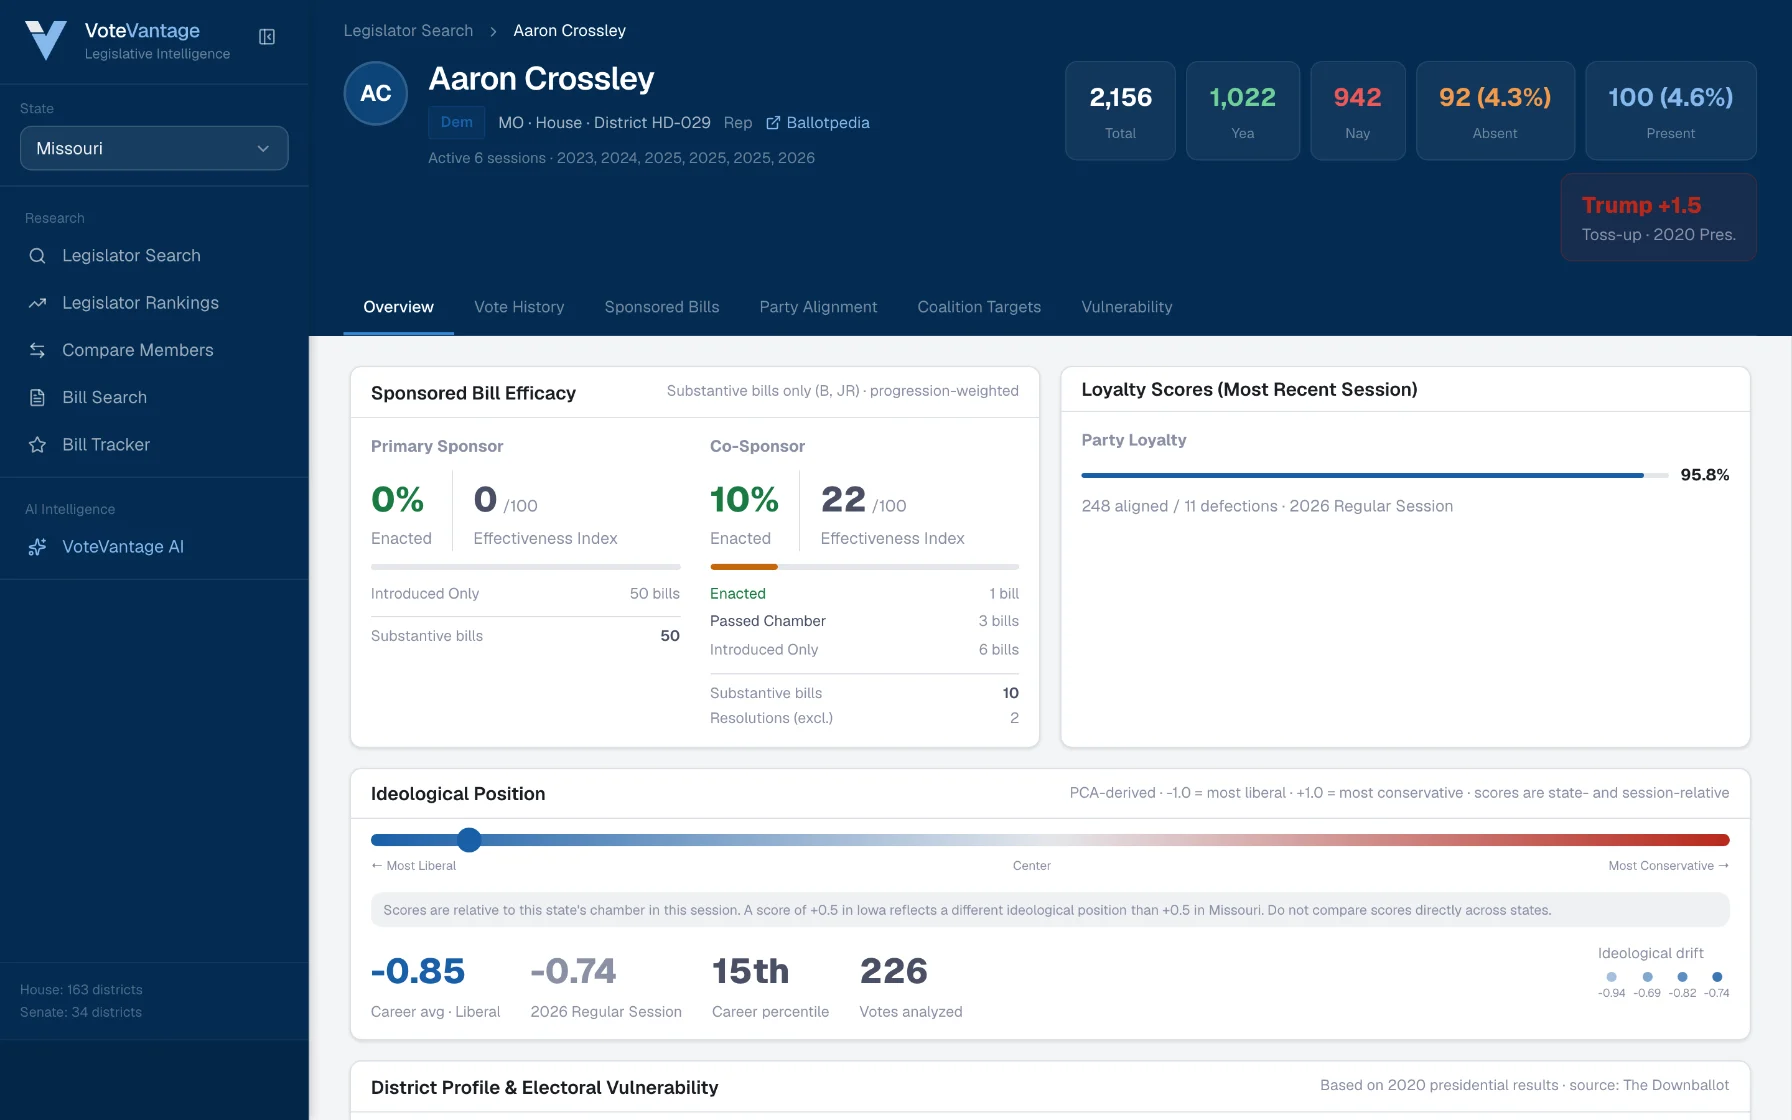Click the 92 (4.3%) Absent card
This screenshot has width=1792, height=1120.
(x=1495, y=111)
